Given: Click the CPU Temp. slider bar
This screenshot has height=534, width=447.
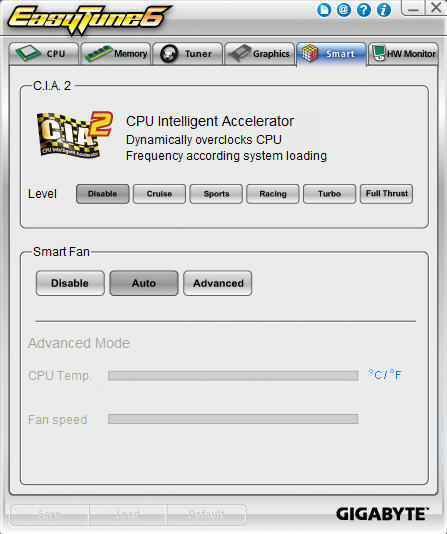Looking at the screenshot, I should [x=233, y=376].
